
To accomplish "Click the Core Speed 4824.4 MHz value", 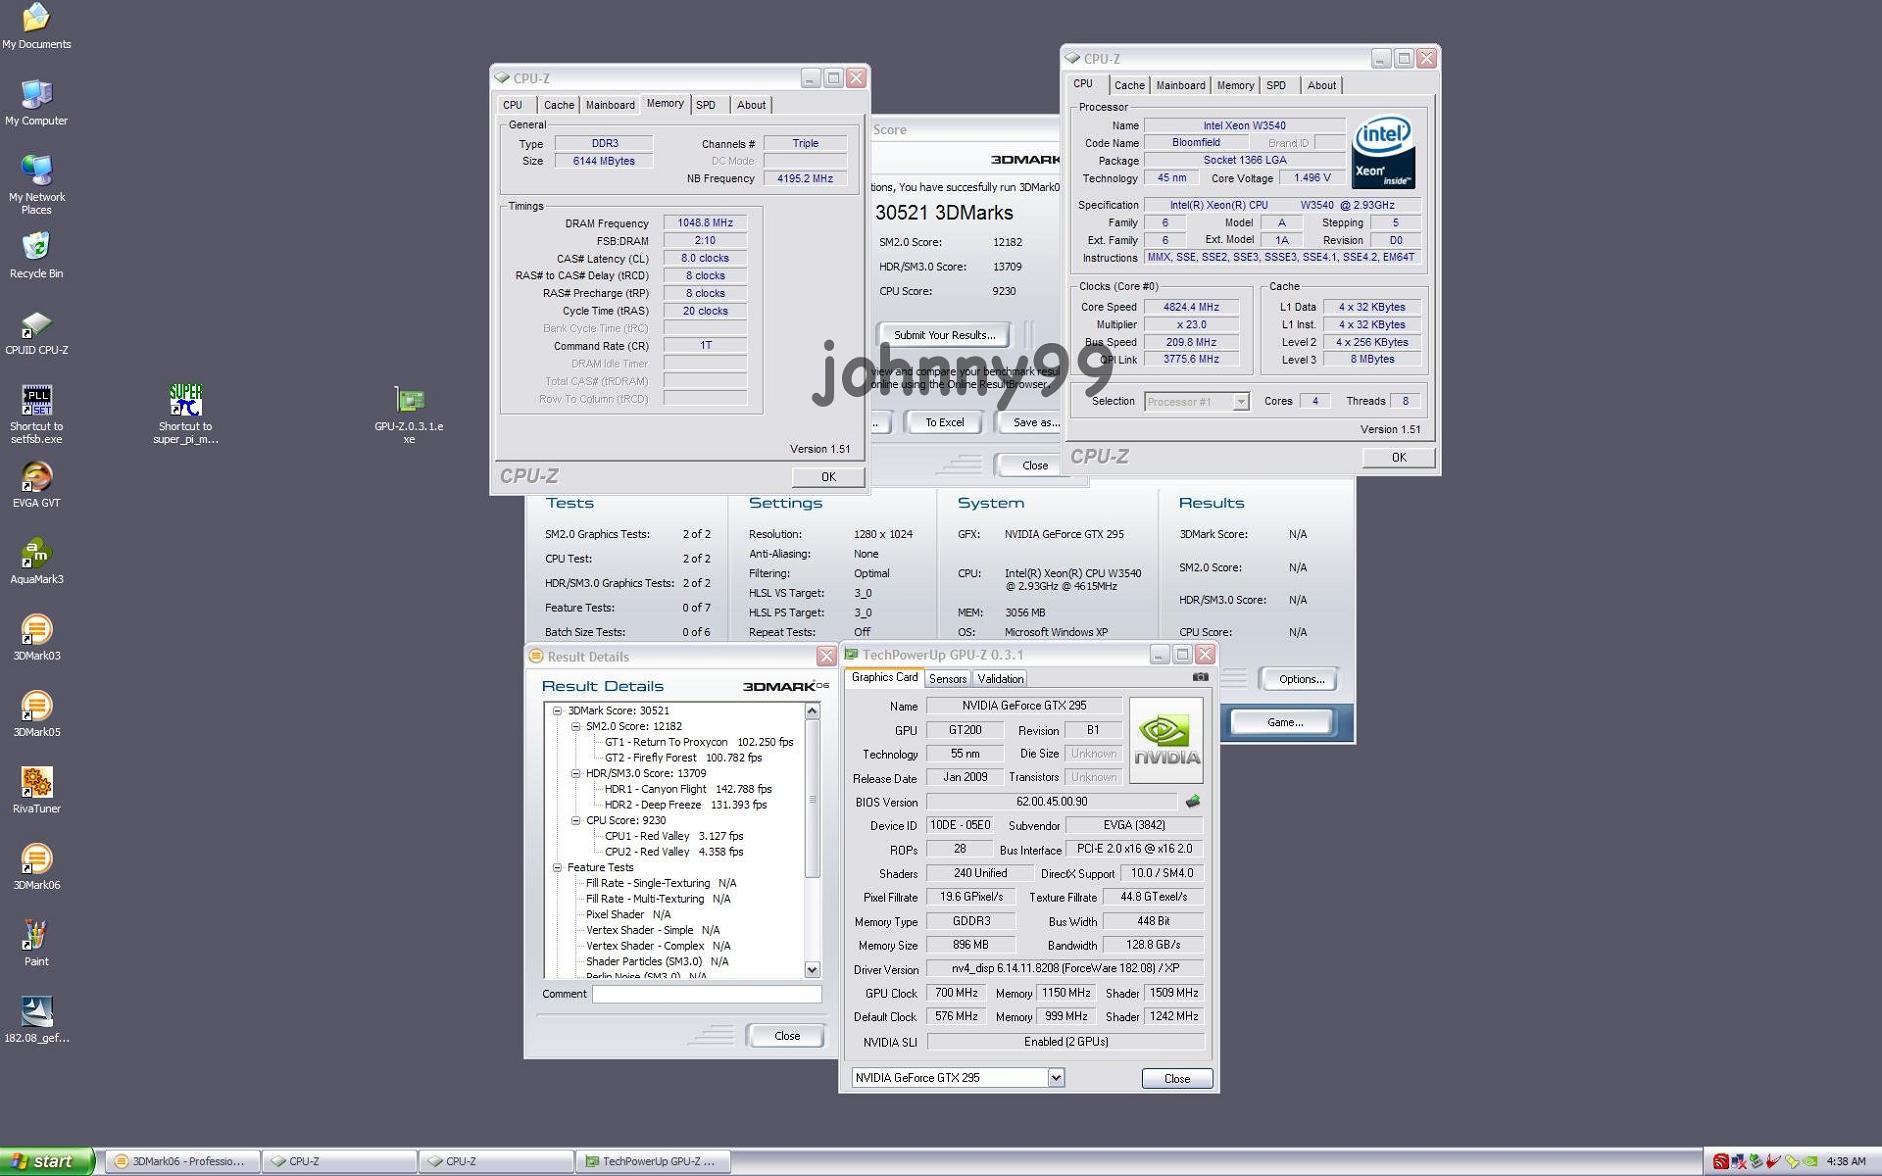I will (x=1190, y=307).
